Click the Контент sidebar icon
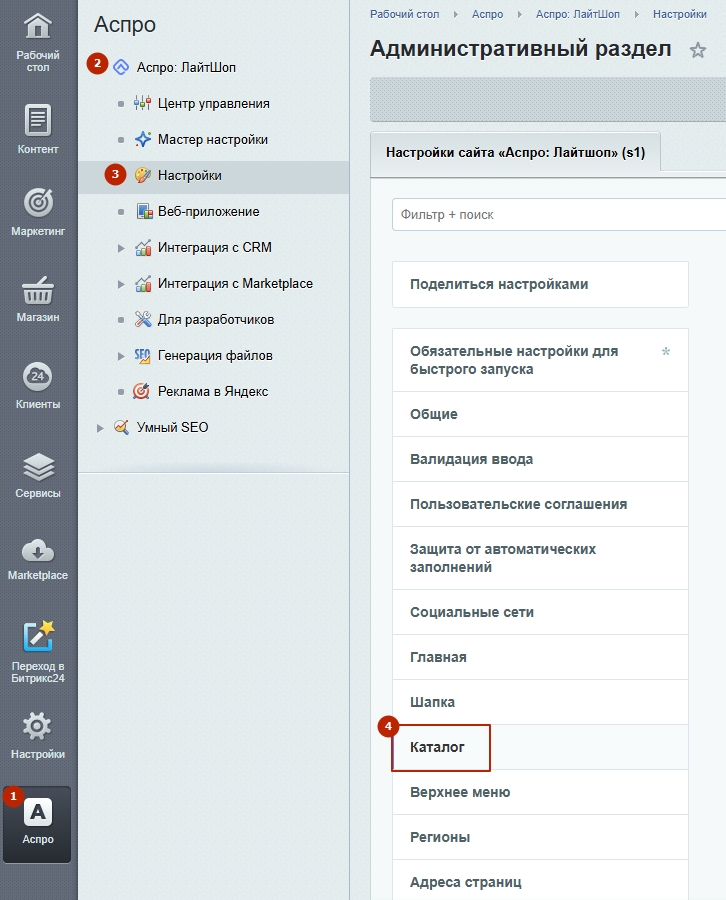726x900 pixels. 38,121
